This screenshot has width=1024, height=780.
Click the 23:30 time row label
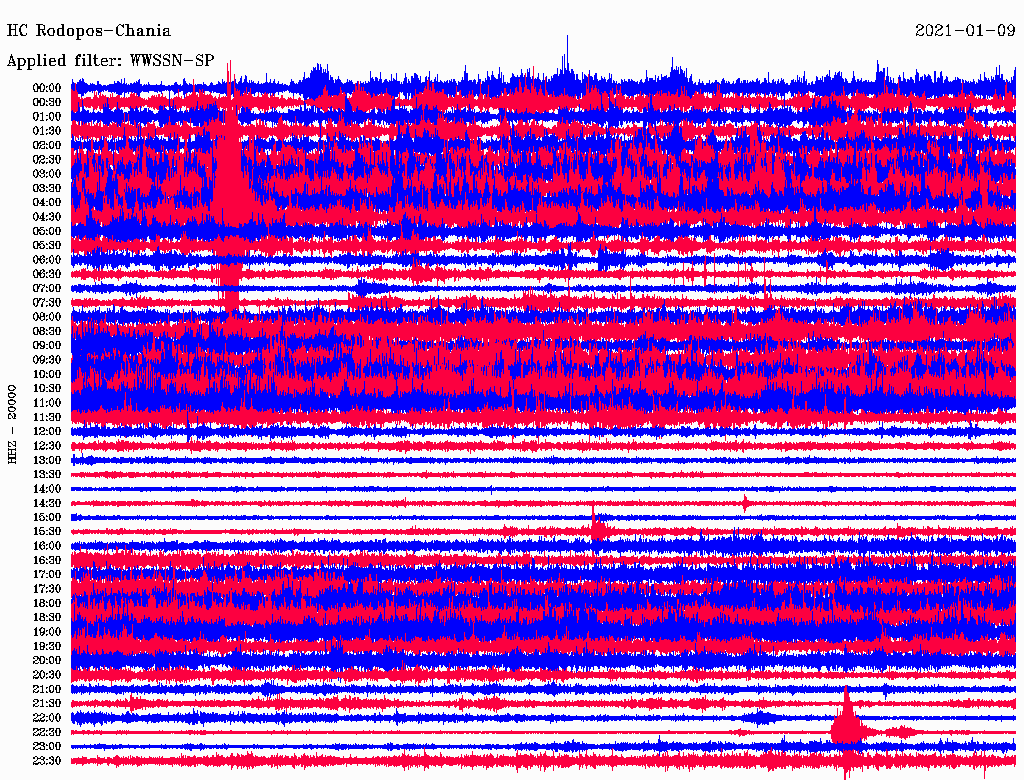coord(47,761)
